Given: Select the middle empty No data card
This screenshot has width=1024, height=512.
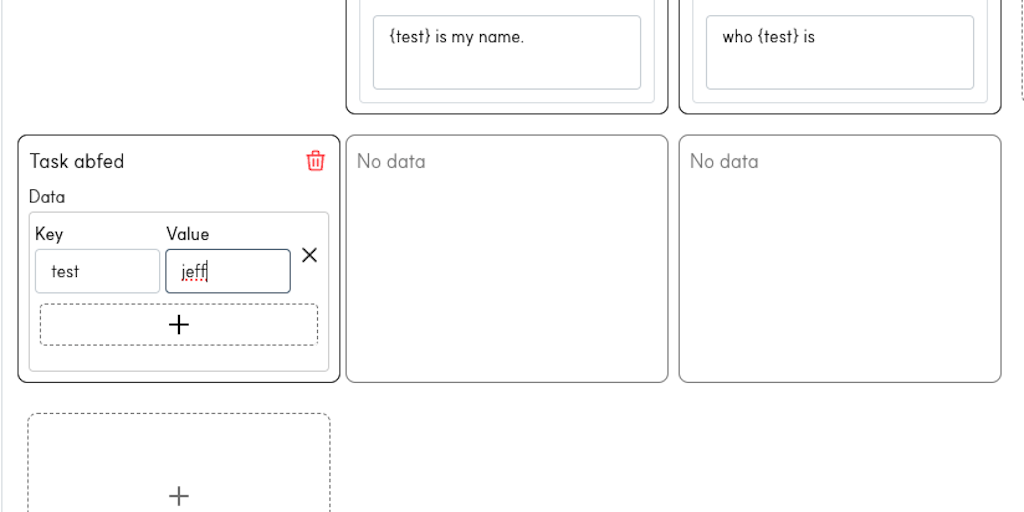Looking at the screenshot, I should [x=507, y=280].
